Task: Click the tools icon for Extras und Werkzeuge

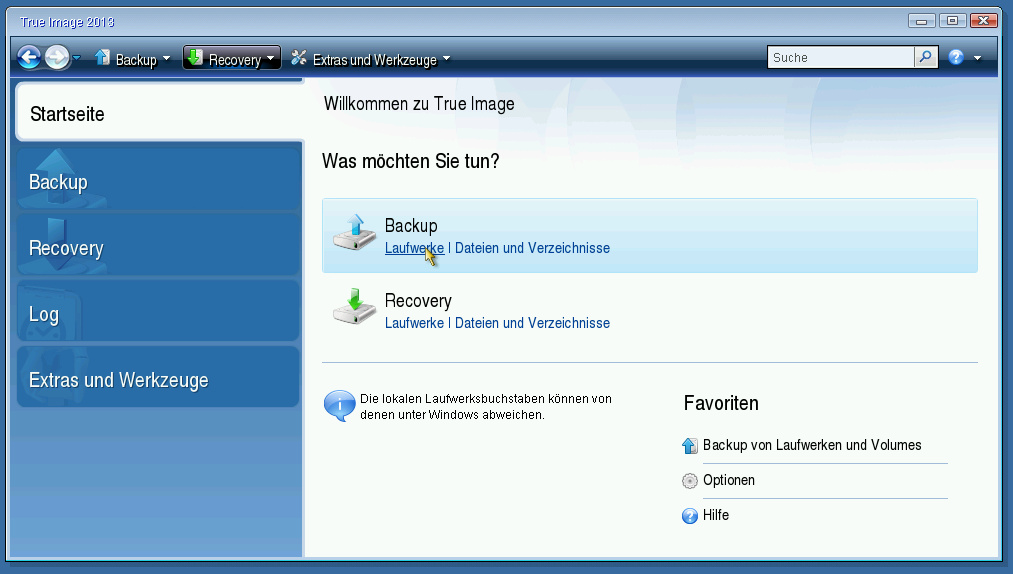Action: pos(298,58)
